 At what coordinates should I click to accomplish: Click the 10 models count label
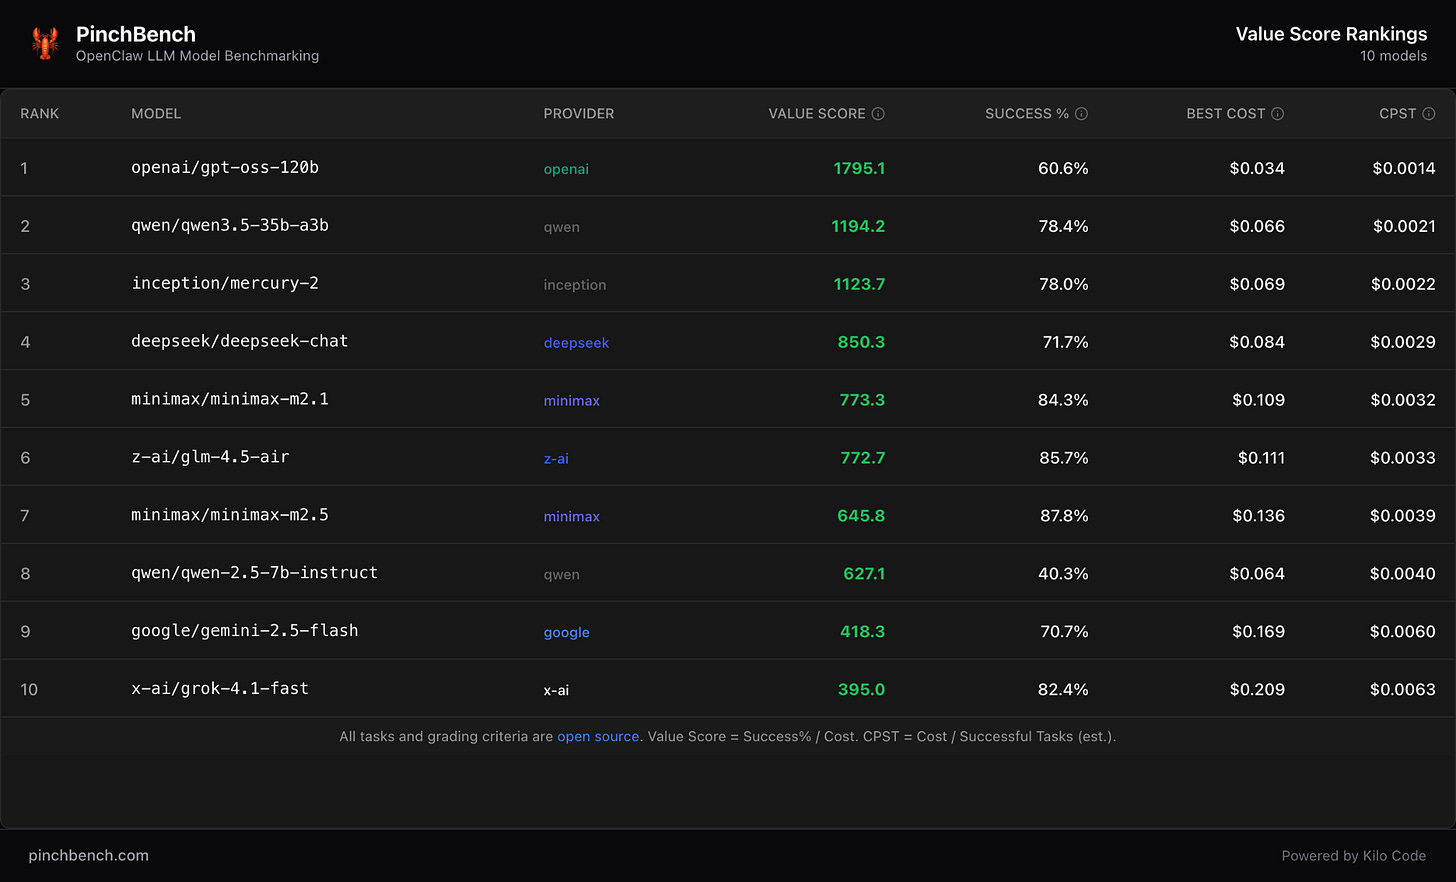[x=1393, y=56]
